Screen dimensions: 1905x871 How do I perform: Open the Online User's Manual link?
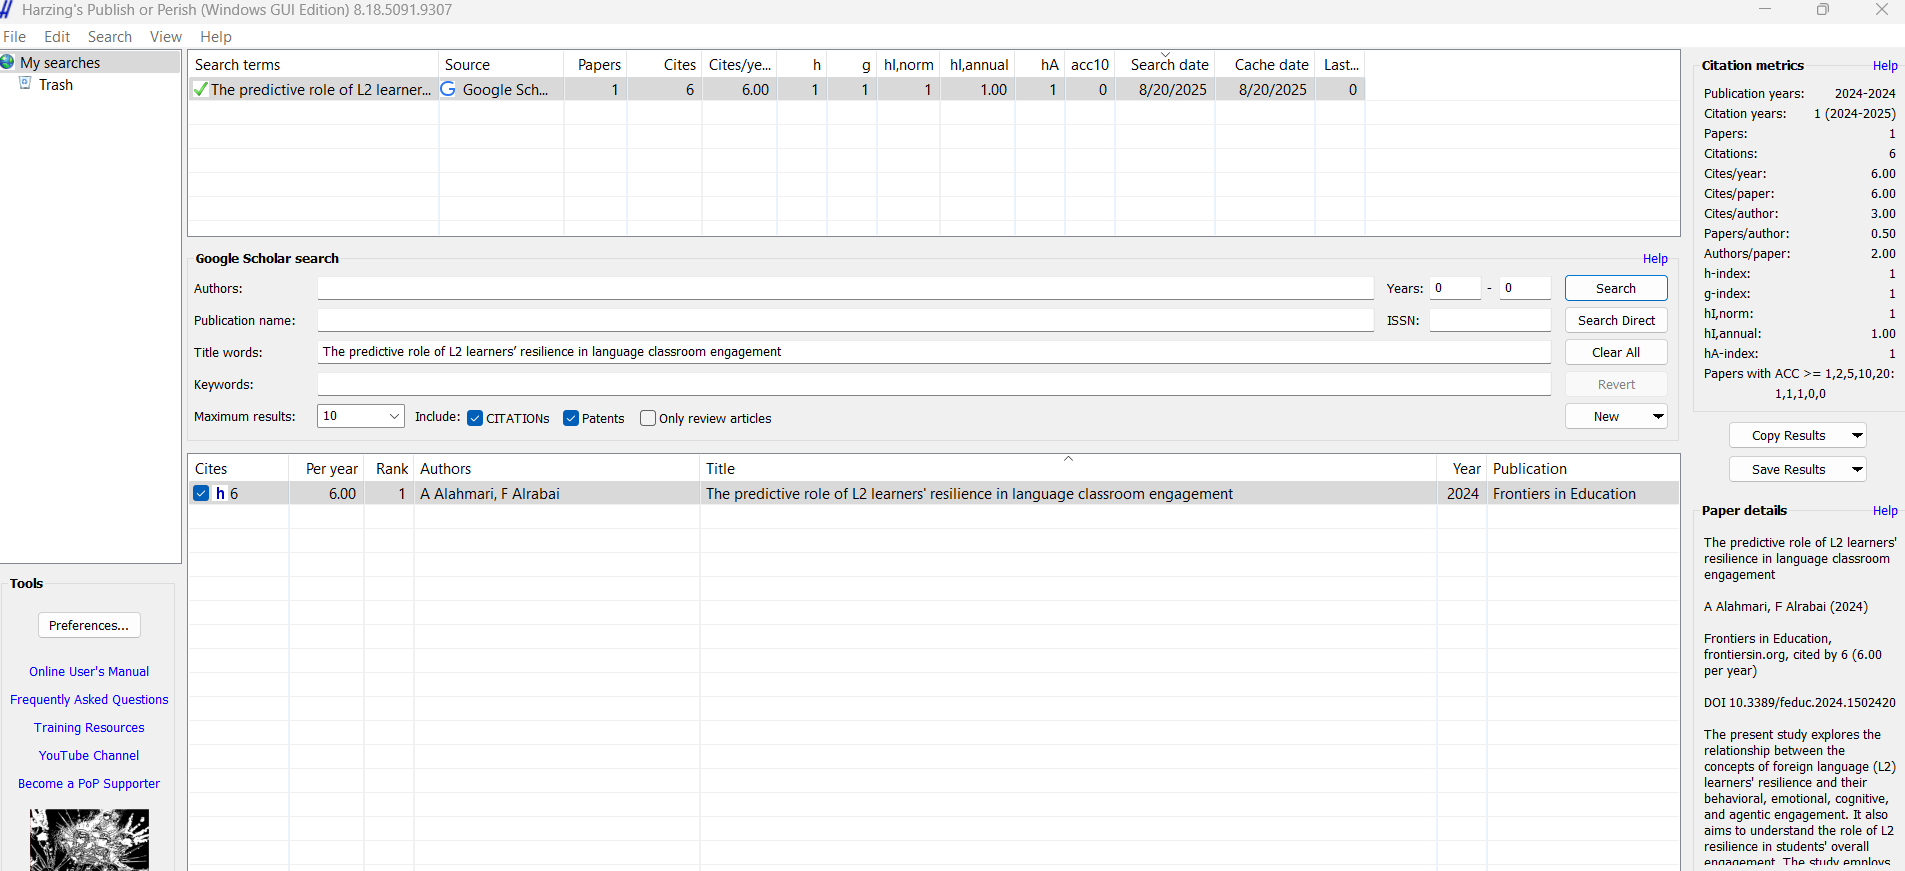click(89, 671)
